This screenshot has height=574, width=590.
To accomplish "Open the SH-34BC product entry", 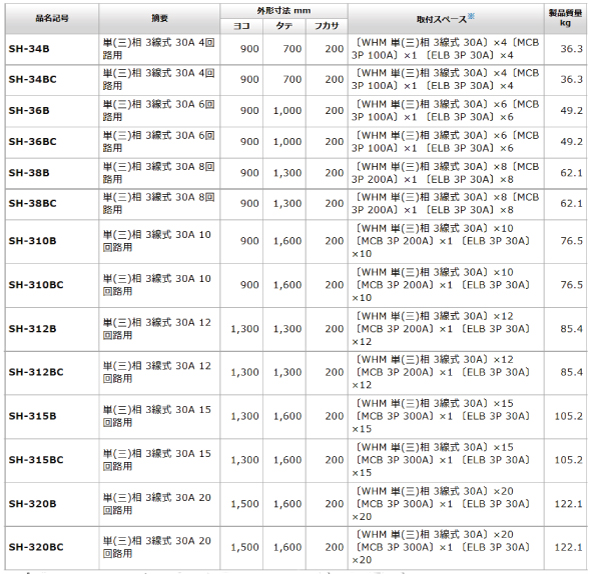I will click(x=33, y=79).
